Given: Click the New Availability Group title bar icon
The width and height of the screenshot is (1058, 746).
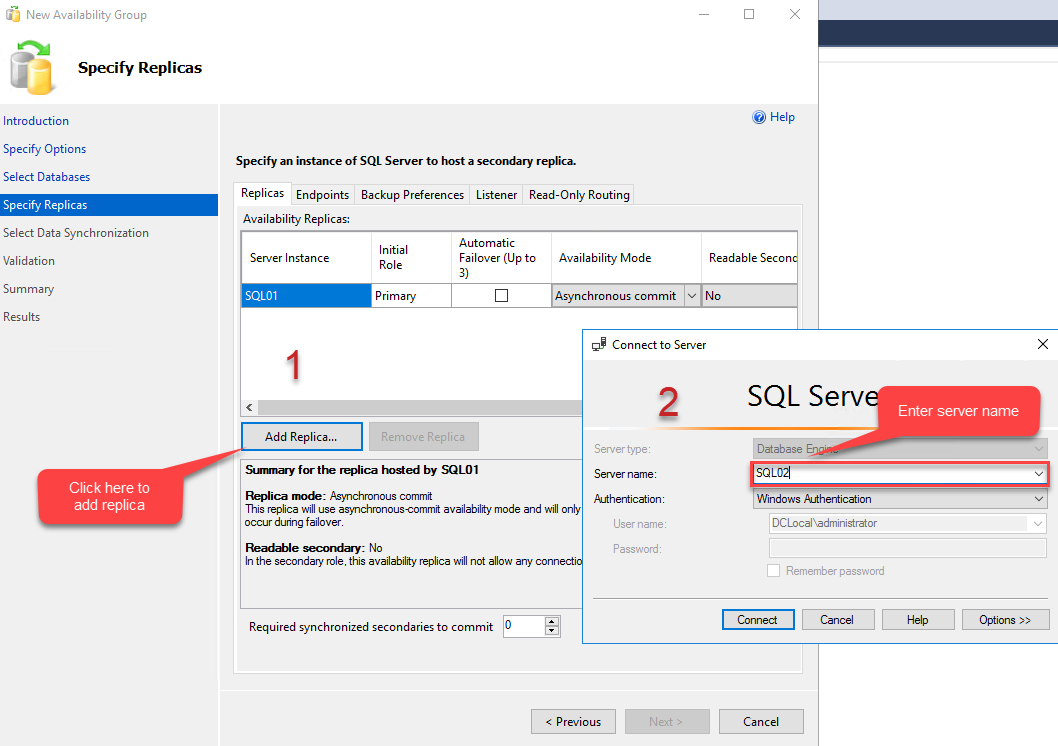Looking at the screenshot, I should click(13, 14).
